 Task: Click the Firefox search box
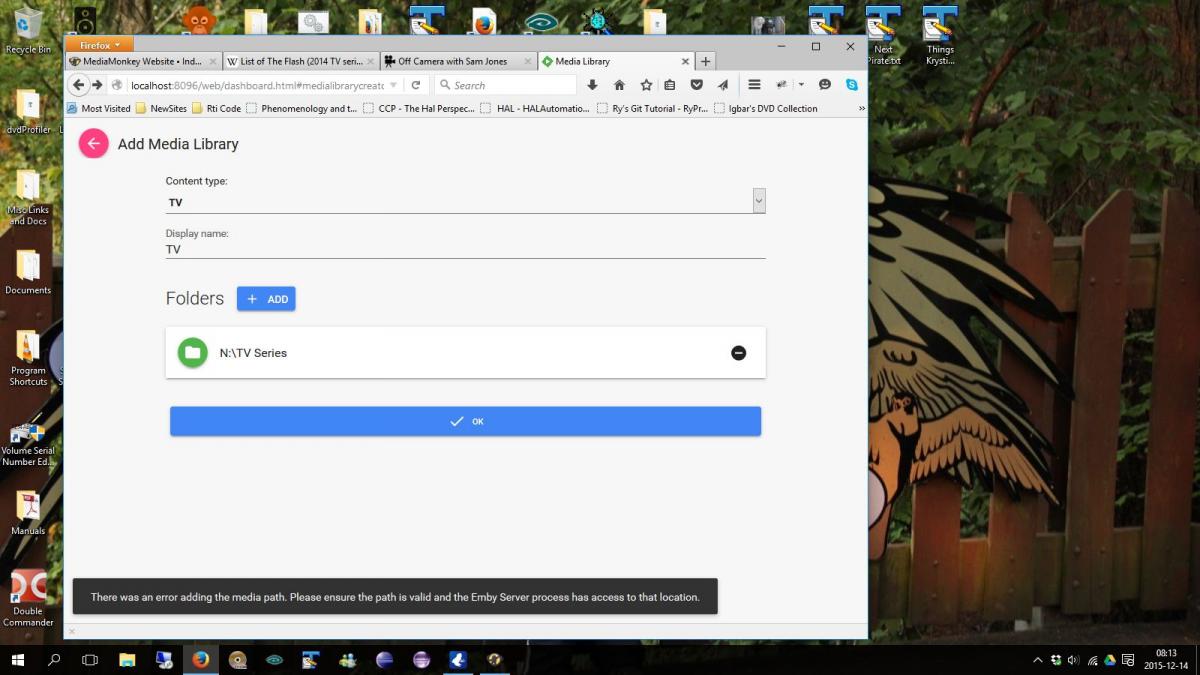point(505,85)
